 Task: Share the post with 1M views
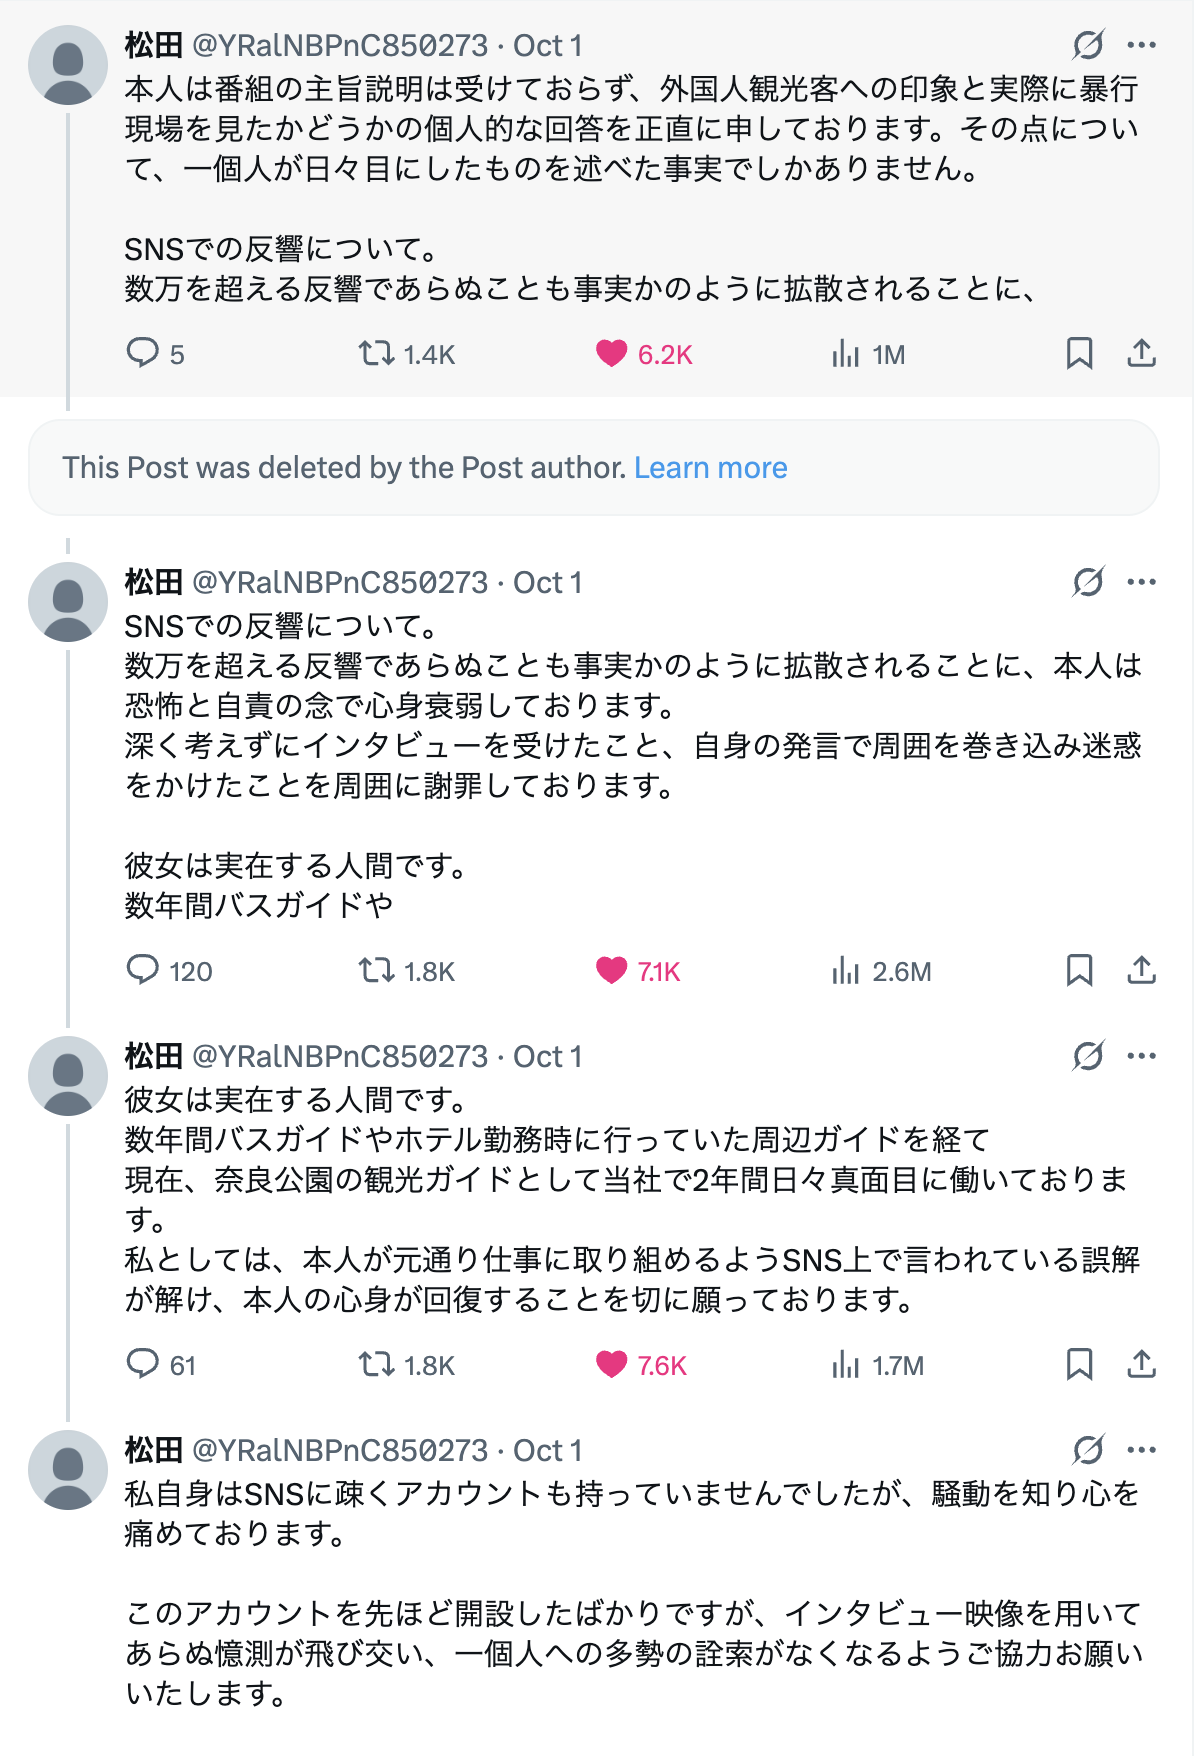(x=1141, y=353)
